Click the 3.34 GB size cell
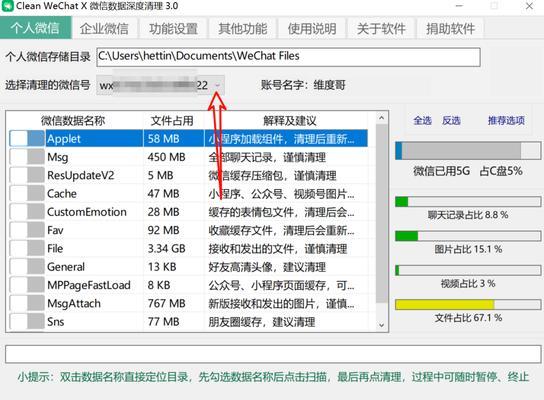 point(167,248)
